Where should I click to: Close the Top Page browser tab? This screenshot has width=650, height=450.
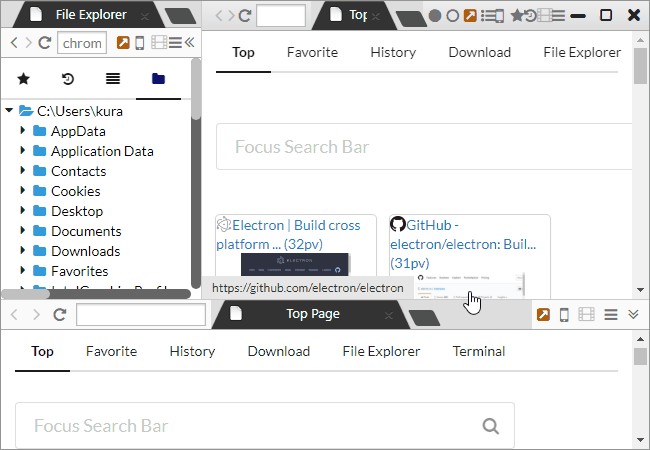coord(388,316)
